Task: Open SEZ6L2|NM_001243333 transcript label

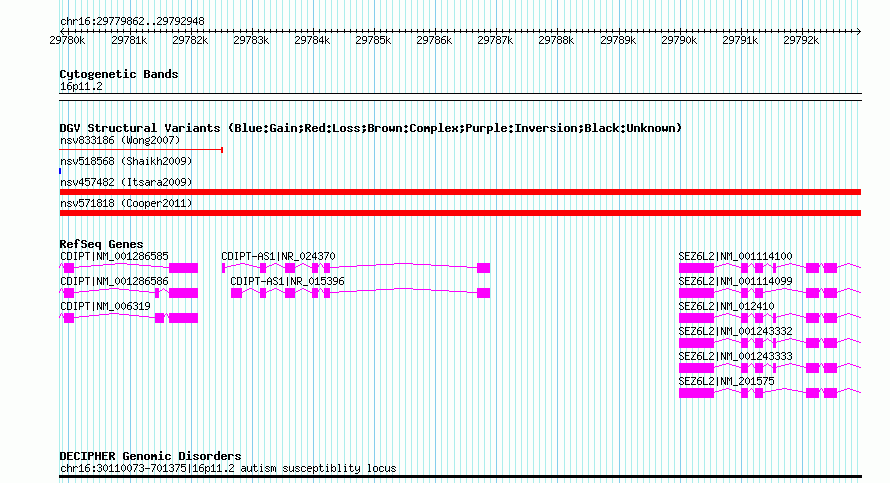Action: [x=735, y=356]
